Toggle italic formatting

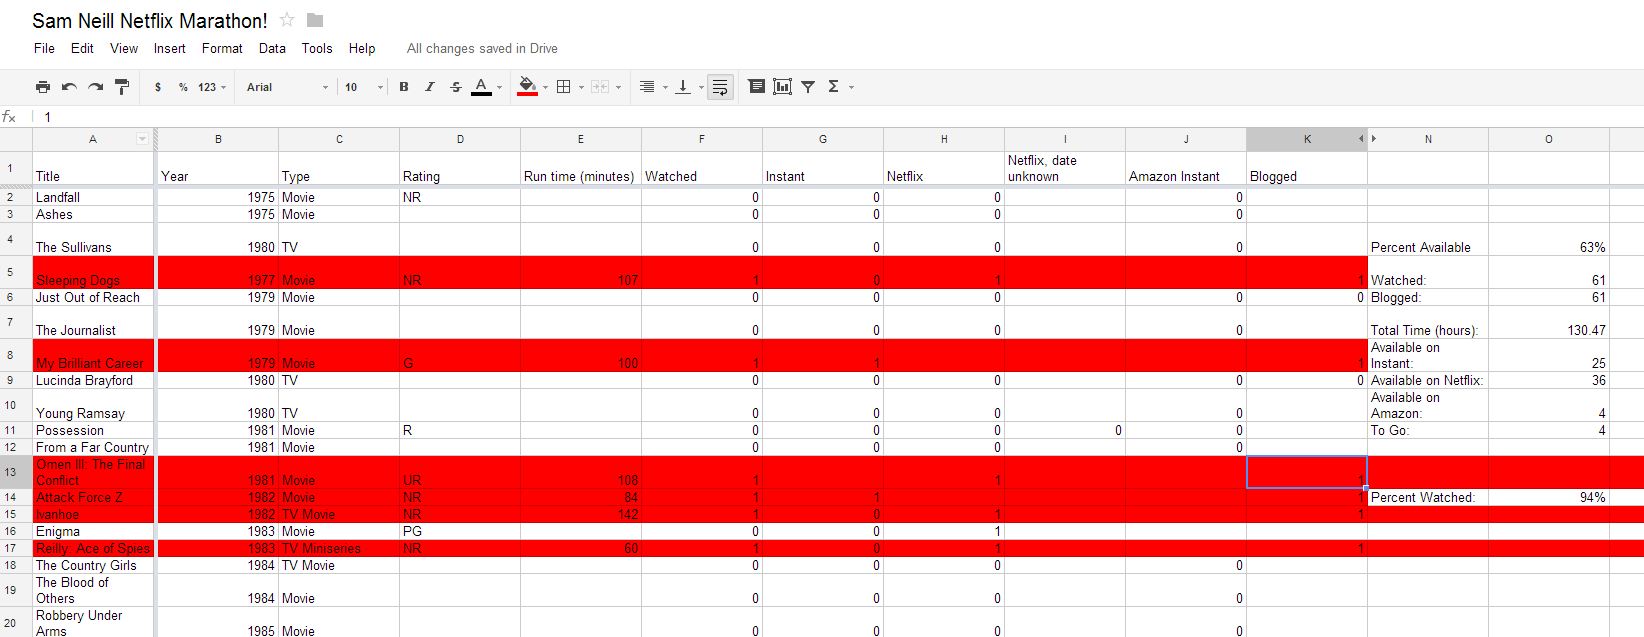pos(430,87)
